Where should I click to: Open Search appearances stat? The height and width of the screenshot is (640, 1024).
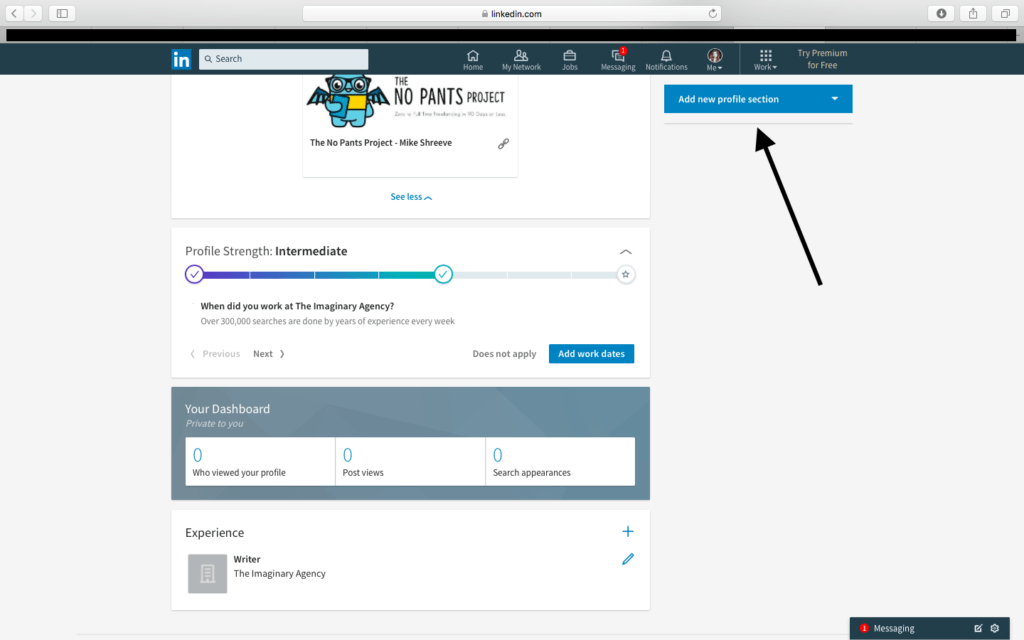click(x=560, y=461)
